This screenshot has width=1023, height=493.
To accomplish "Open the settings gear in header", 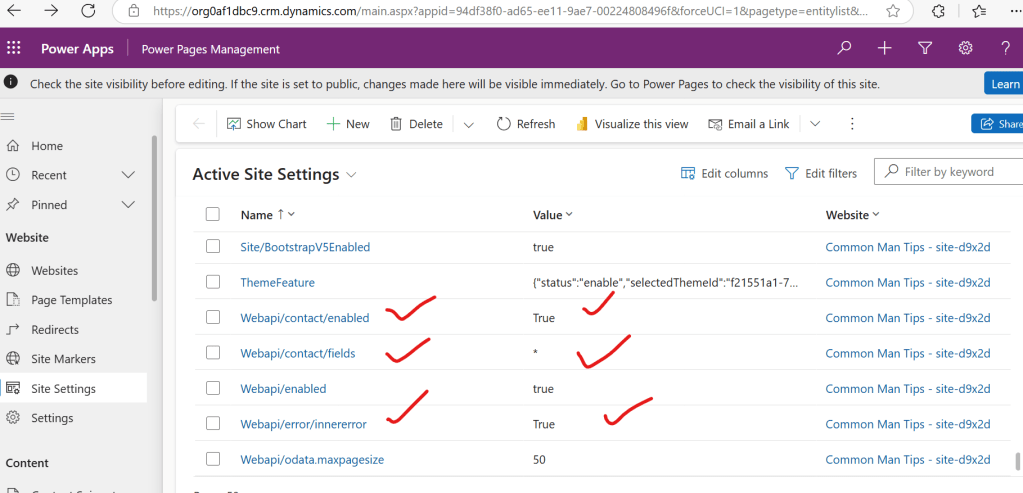I will point(965,48).
